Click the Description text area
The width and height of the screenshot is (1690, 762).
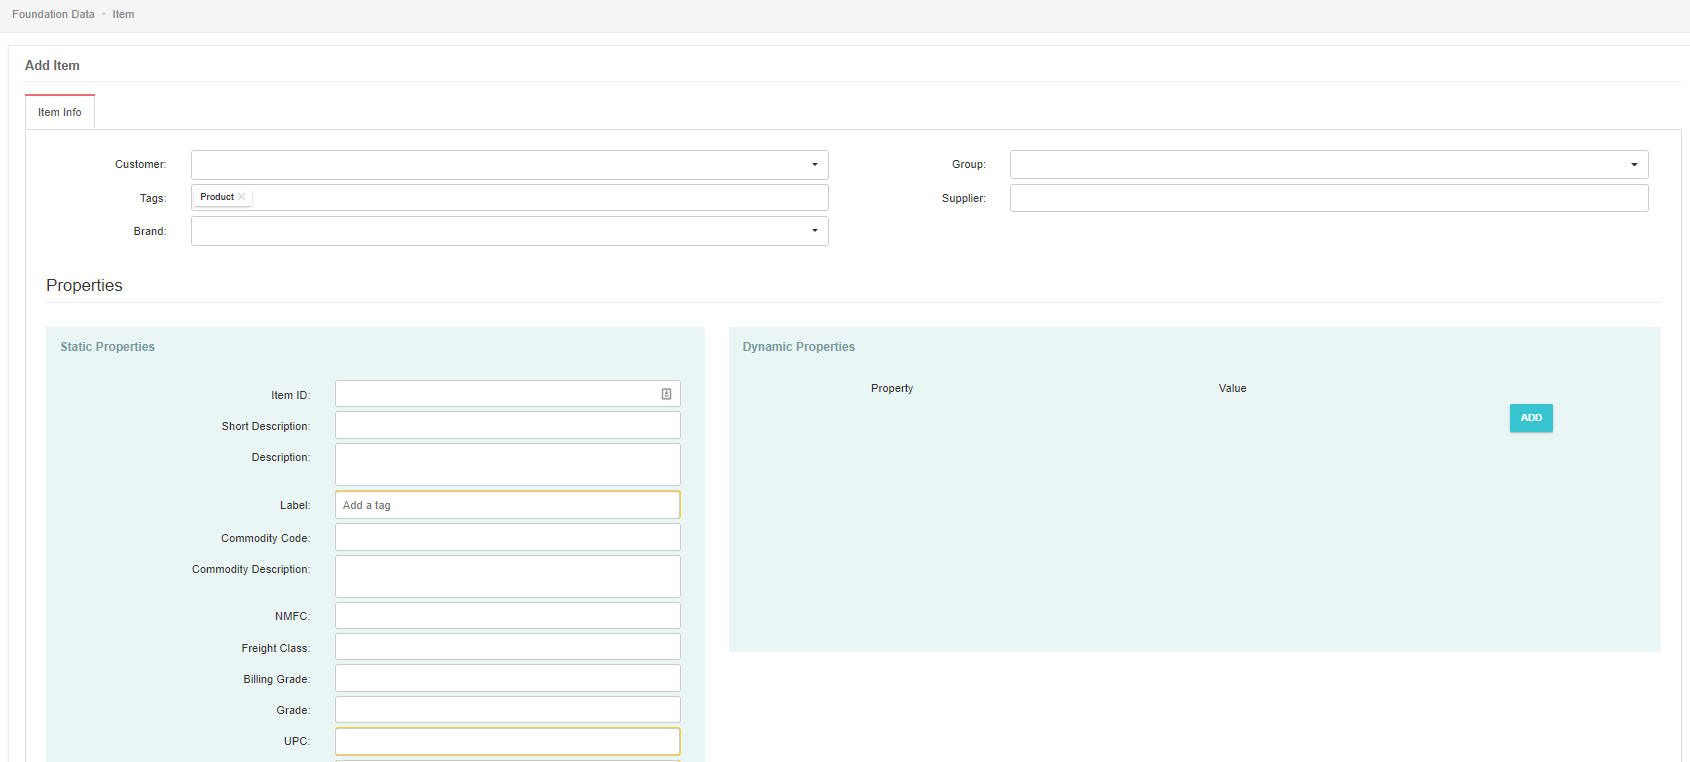(x=508, y=464)
